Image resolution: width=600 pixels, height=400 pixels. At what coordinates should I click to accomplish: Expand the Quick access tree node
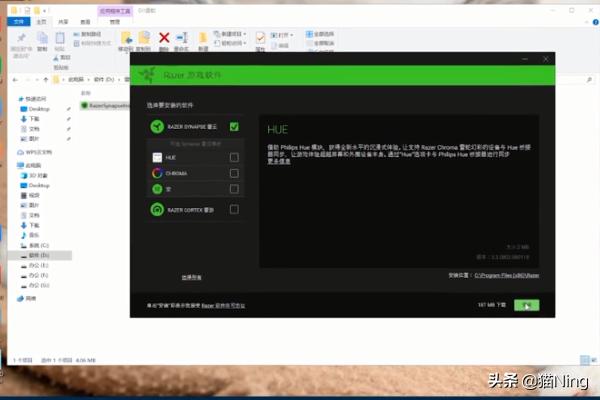(x=18, y=99)
